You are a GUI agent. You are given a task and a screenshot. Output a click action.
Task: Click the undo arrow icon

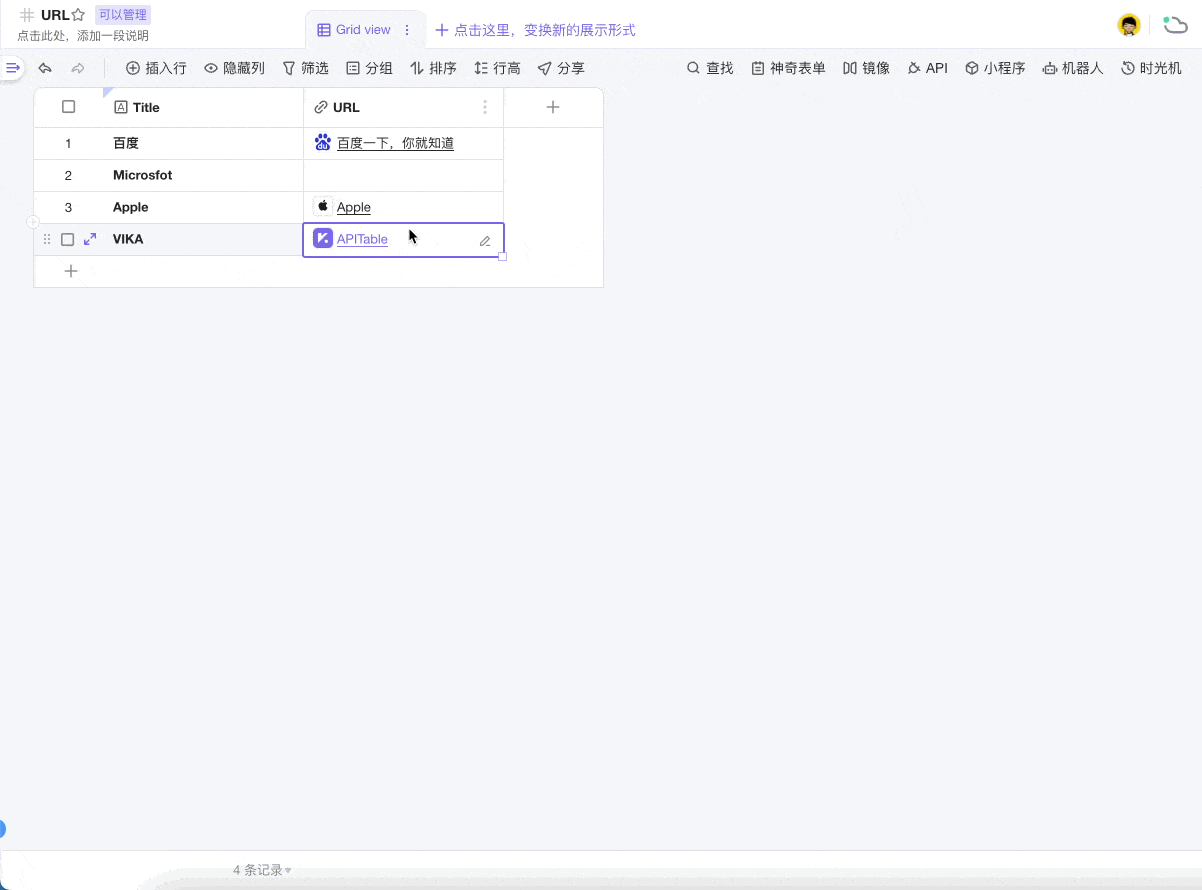click(x=45, y=68)
